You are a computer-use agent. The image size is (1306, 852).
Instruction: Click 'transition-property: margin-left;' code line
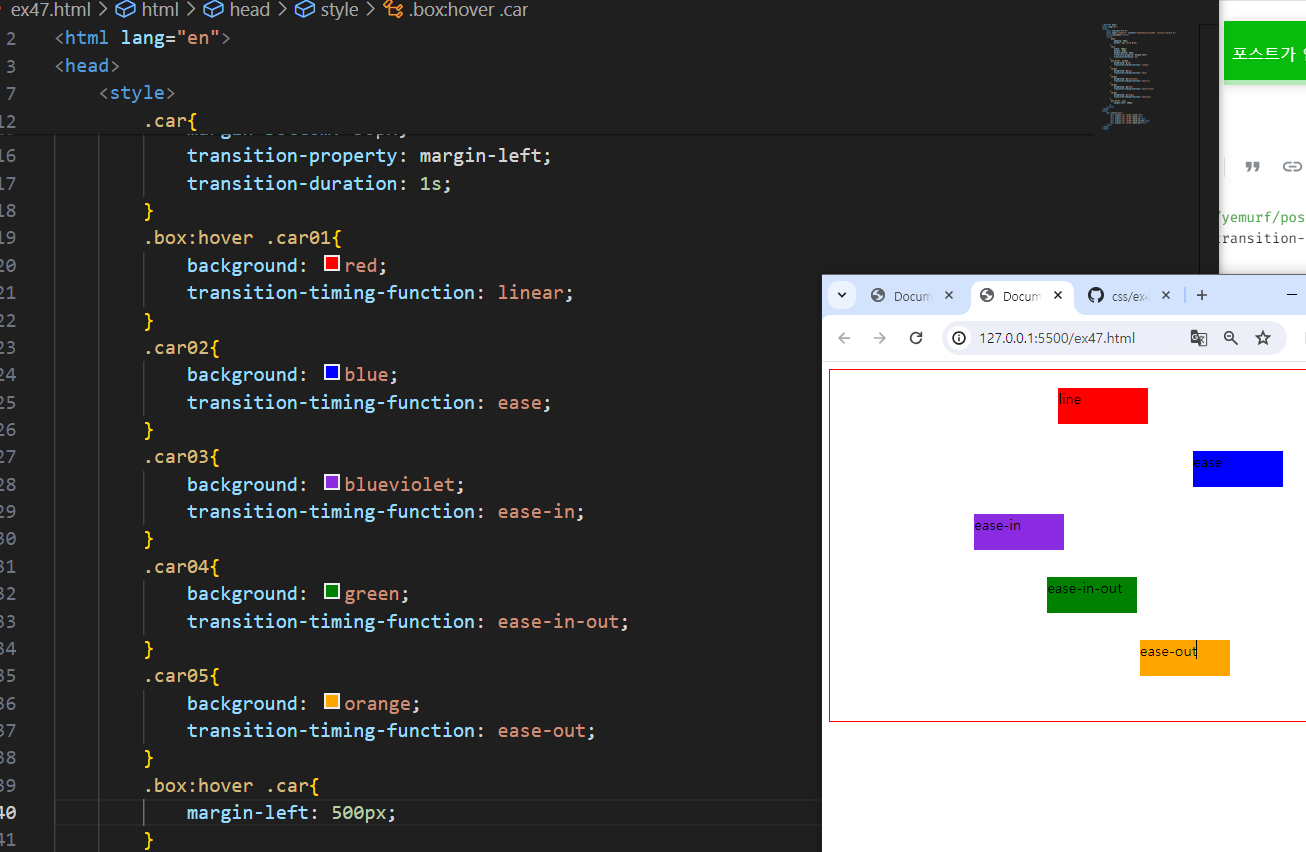[x=369, y=156]
